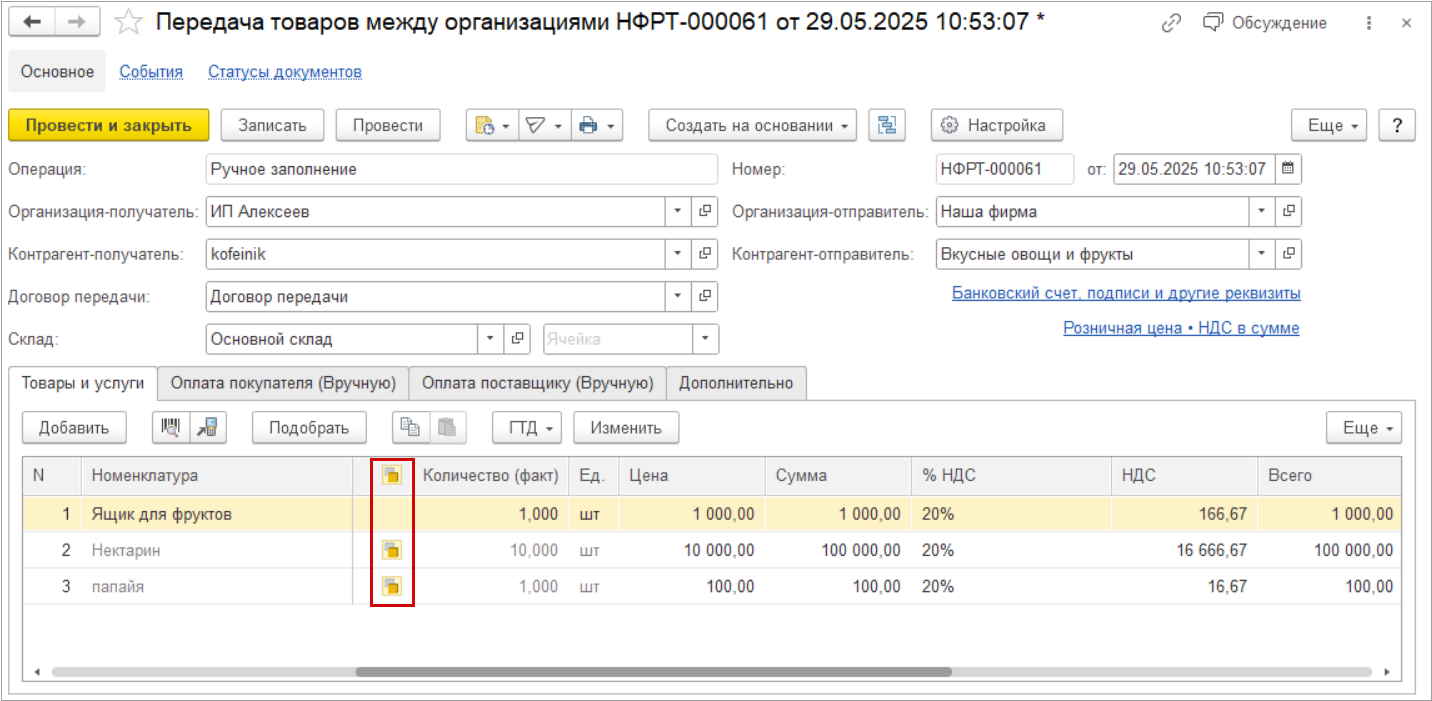Click Провести и закрыть button
The image size is (1432, 701).
click(x=108, y=125)
